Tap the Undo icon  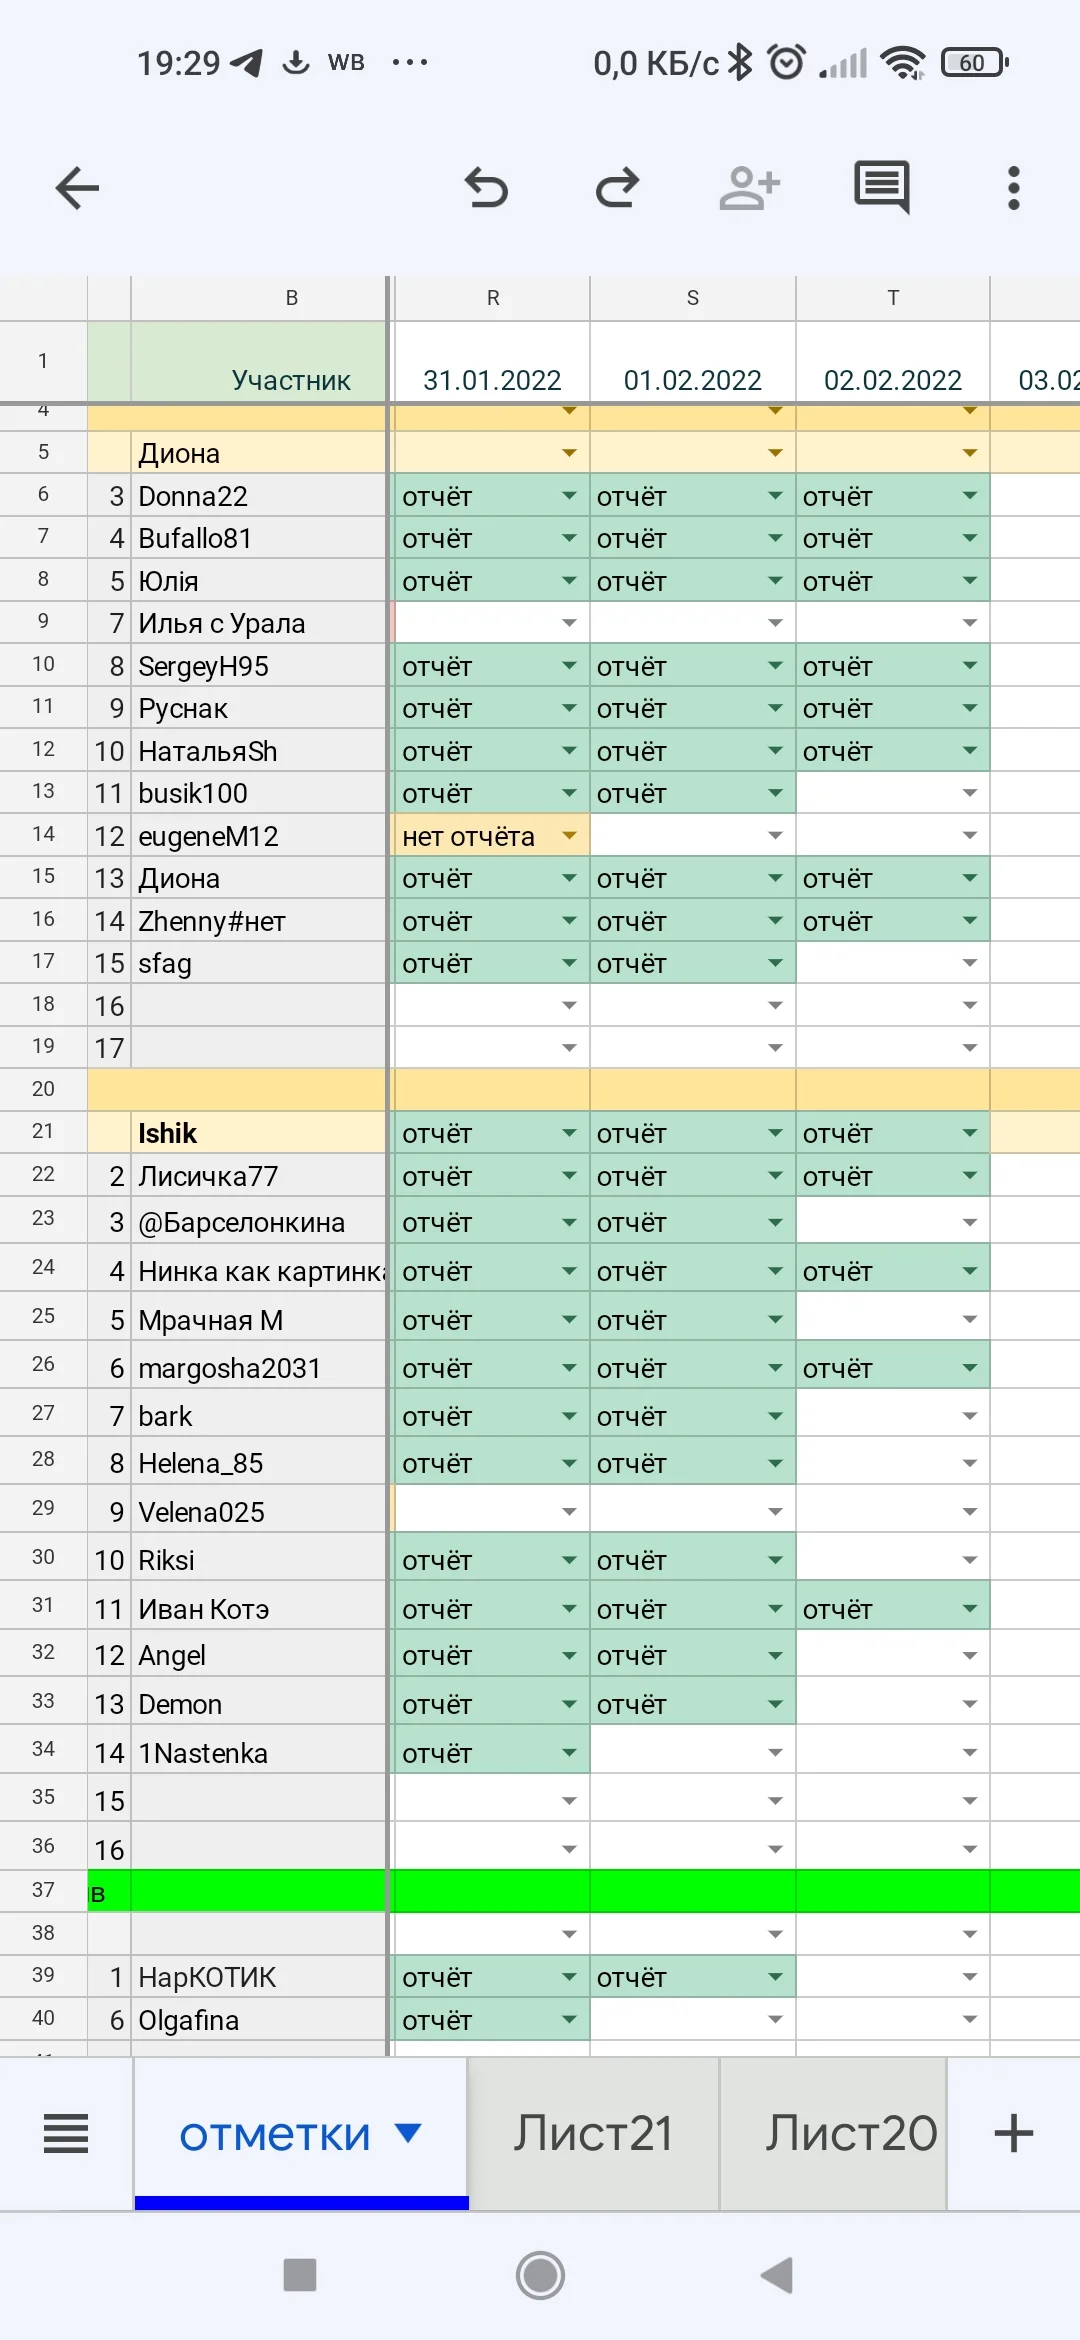[x=487, y=187]
